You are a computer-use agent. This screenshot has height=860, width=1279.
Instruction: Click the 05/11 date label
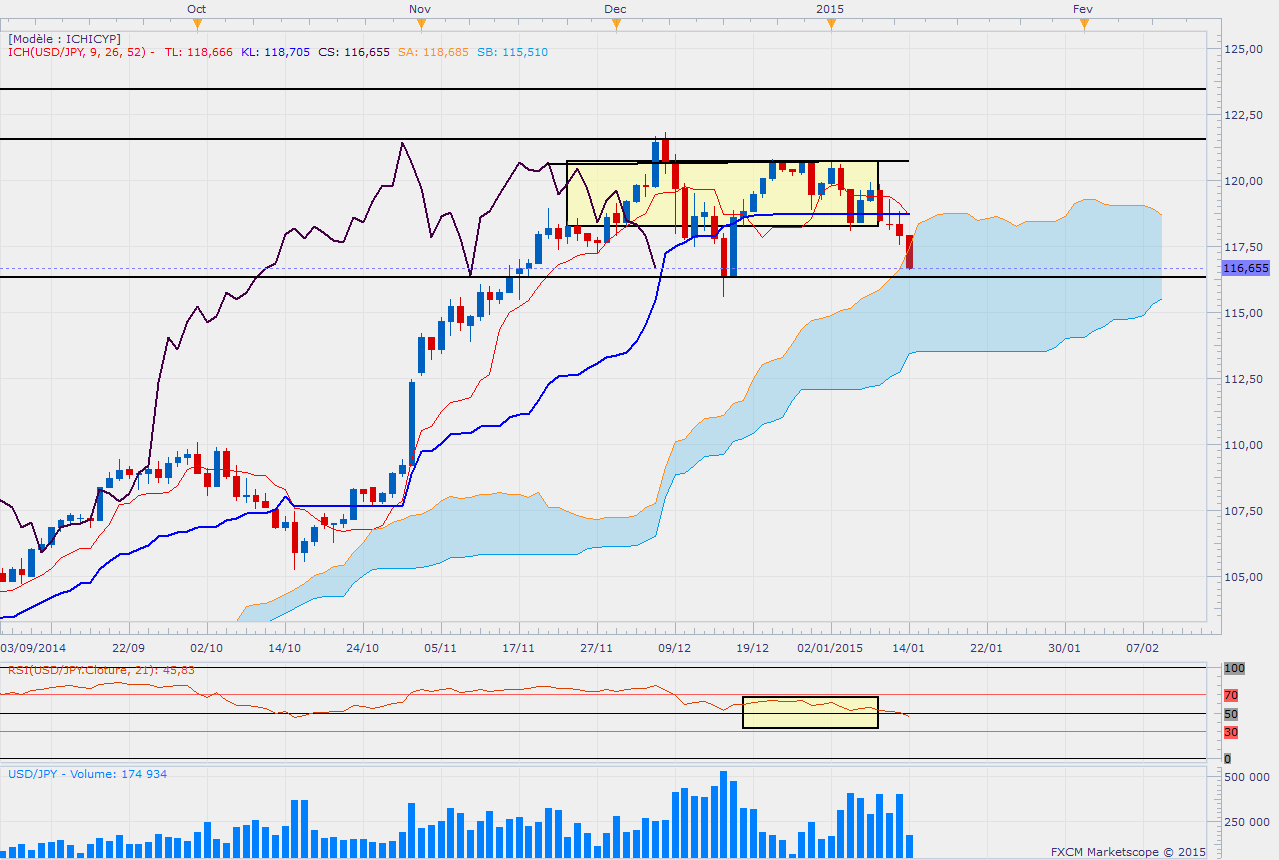click(x=440, y=648)
